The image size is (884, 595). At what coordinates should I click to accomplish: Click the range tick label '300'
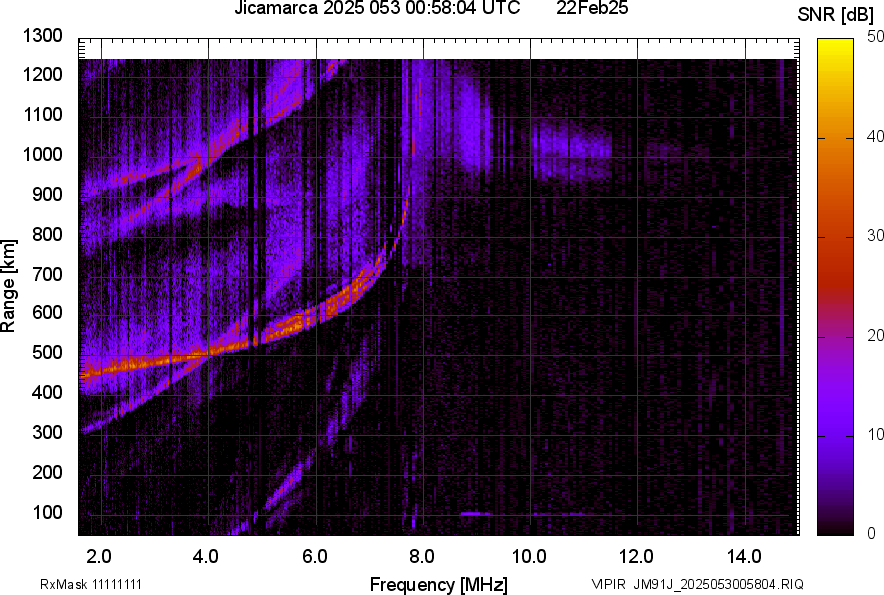pos(47,432)
